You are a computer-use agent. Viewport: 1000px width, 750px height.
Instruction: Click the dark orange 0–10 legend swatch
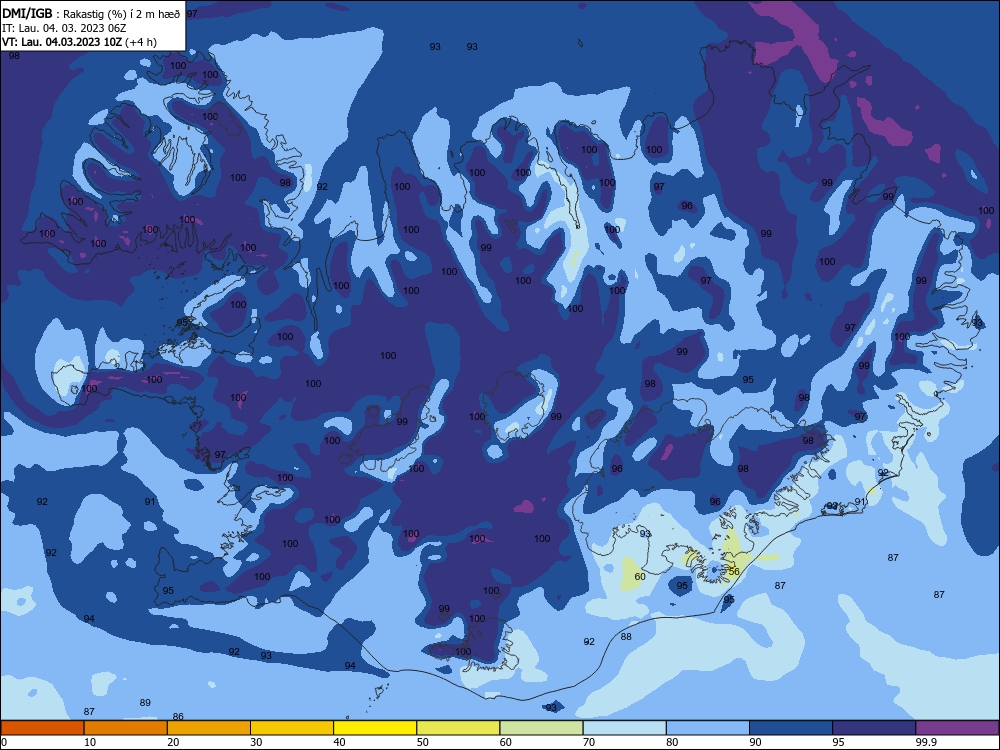tap(42, 728)
